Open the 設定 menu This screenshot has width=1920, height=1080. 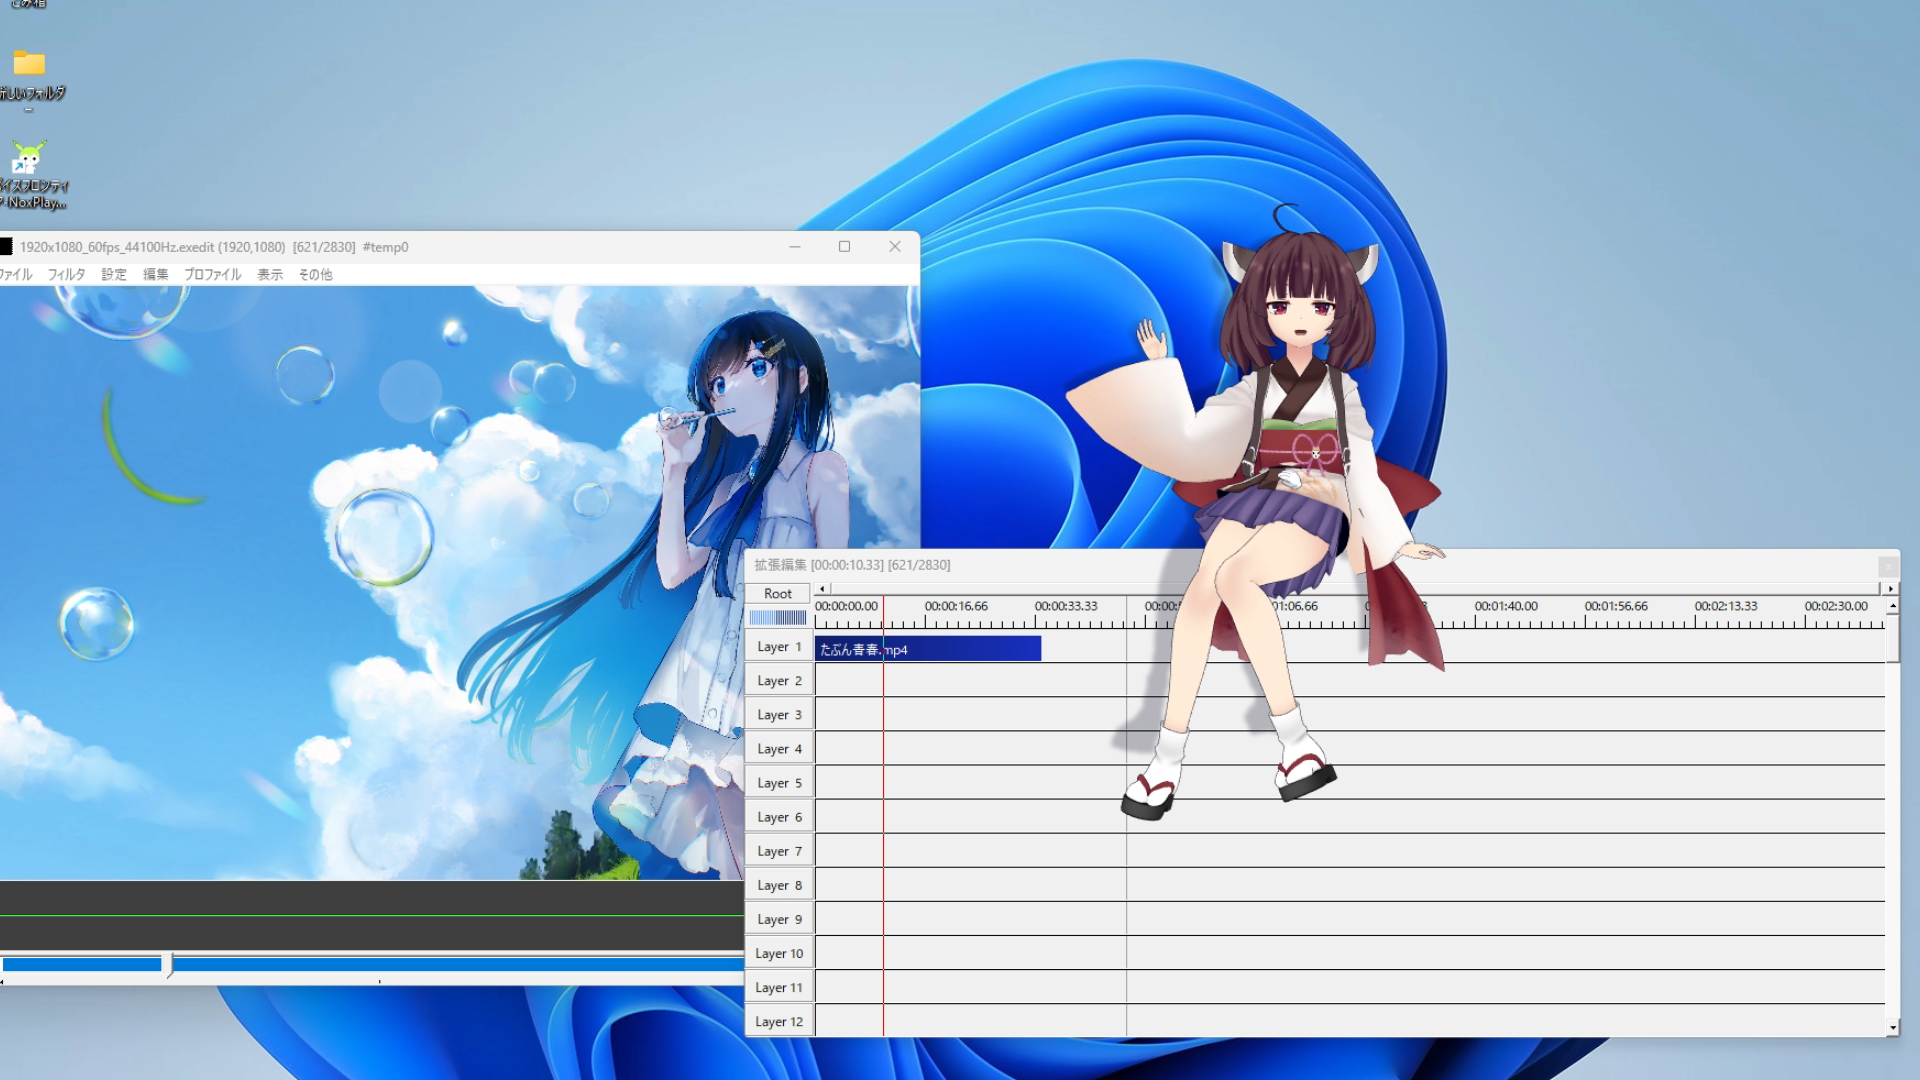[x=114, y=274]
